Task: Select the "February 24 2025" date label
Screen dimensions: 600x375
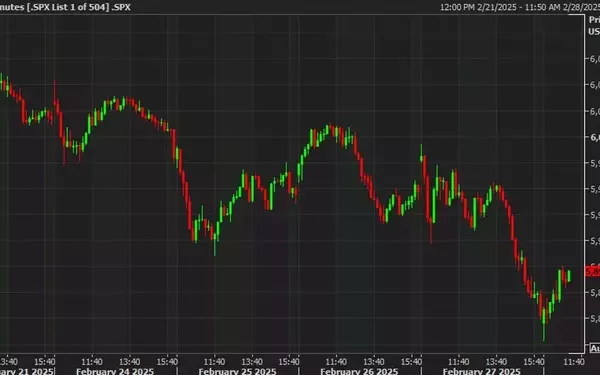Action: tap(115, 371)
